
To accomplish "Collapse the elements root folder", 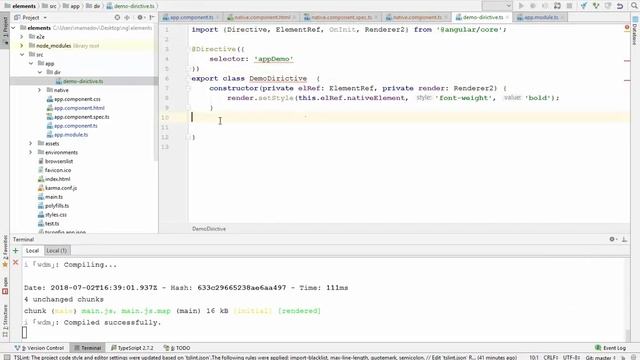I will click(x=14, y=28).
